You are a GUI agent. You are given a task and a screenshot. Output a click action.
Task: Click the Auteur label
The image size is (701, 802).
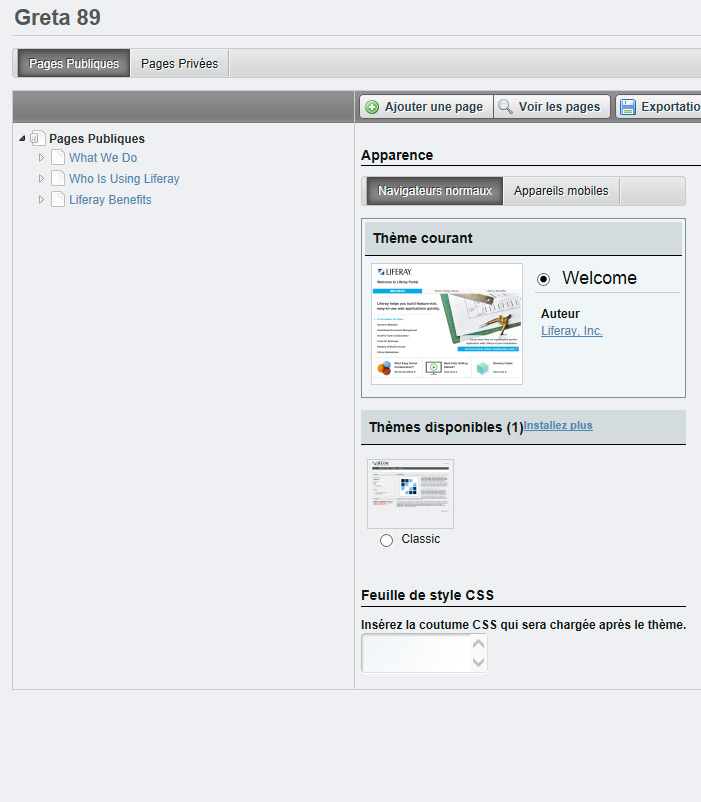[560, 314]
